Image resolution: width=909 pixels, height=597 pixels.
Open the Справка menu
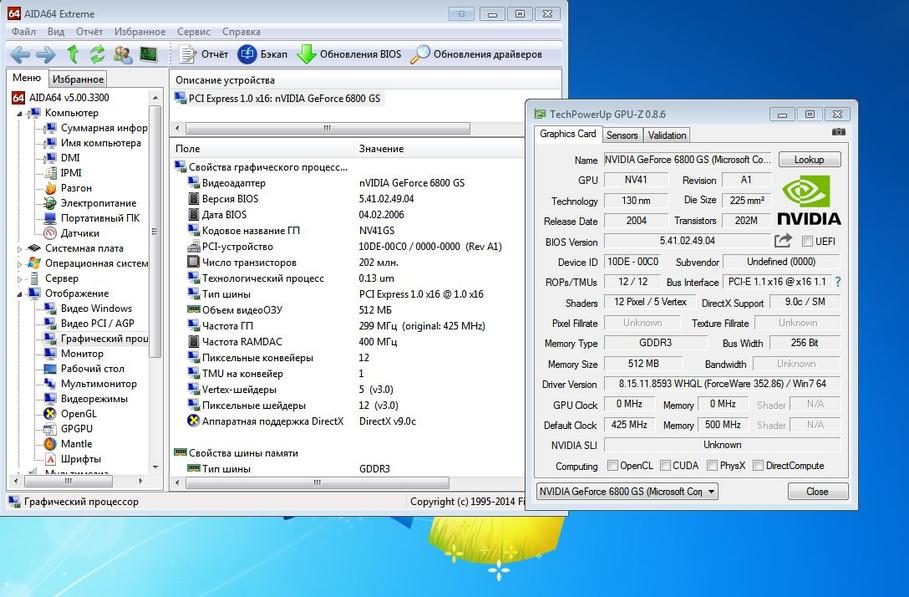[x=241, y=32]
